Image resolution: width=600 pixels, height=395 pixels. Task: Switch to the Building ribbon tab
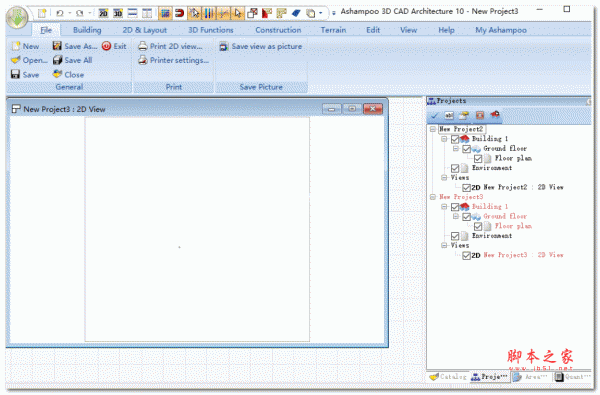(87, 30)
